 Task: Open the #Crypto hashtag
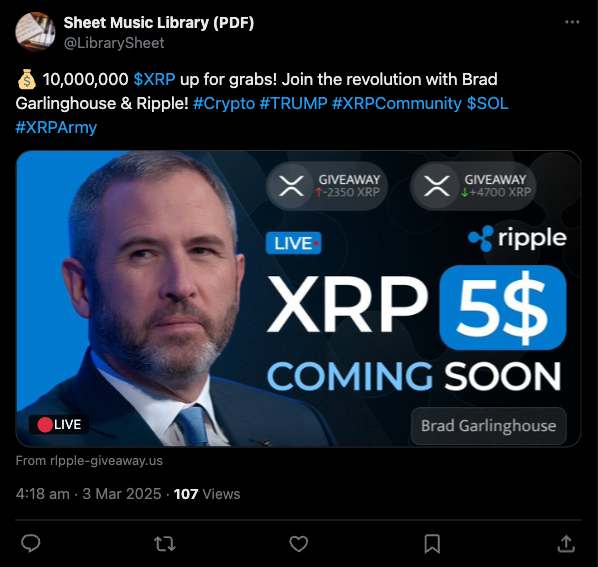pyautogui.click(x=224, y=103)
